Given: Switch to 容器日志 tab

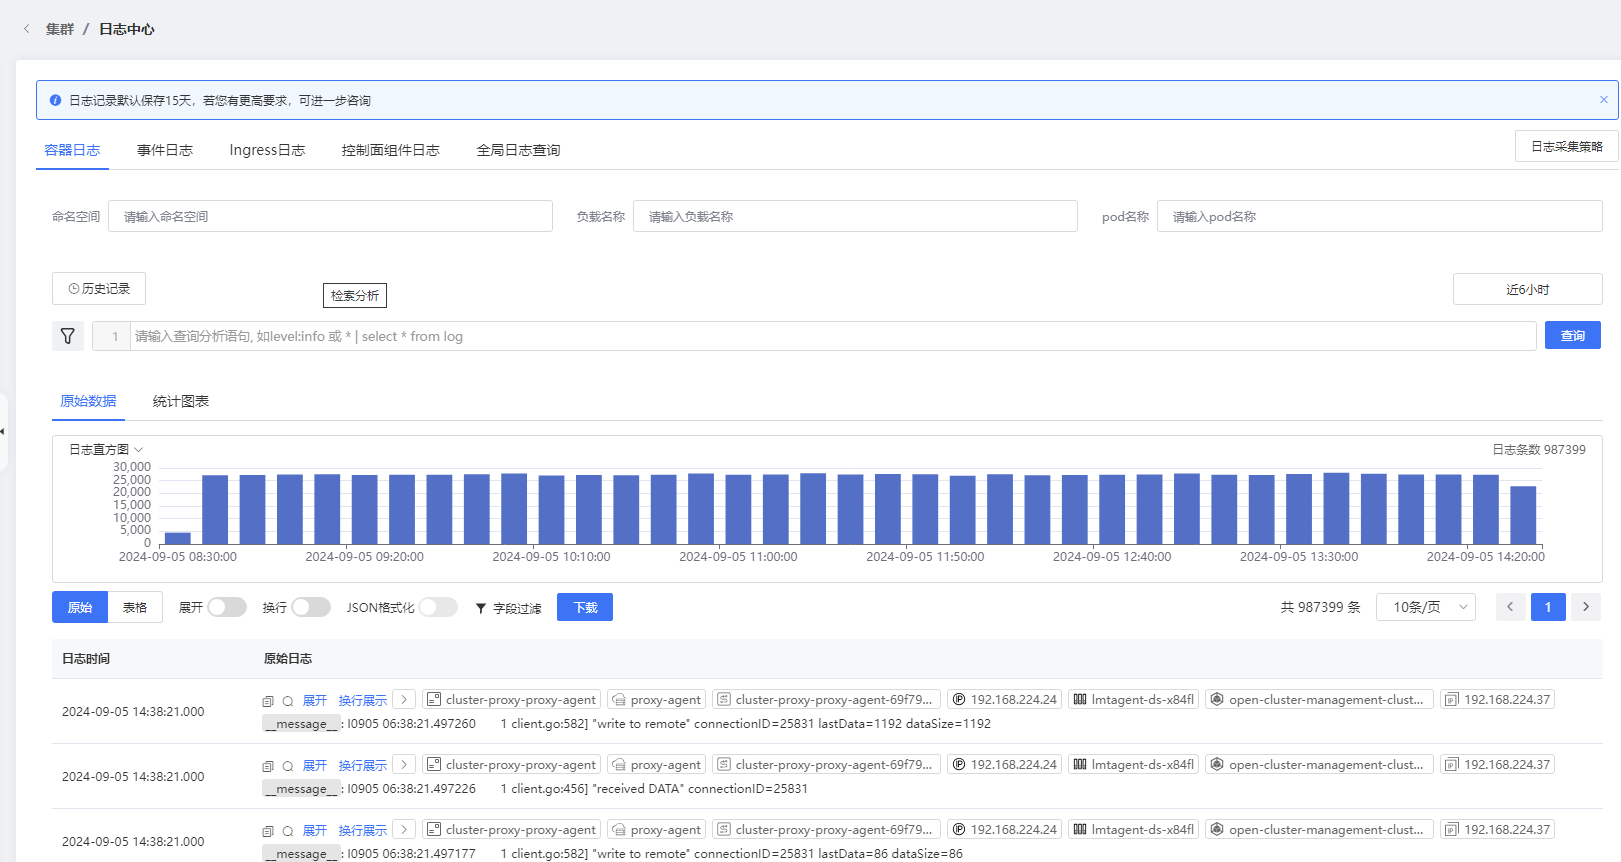Looking at the screenshot, I should point(72,150).
